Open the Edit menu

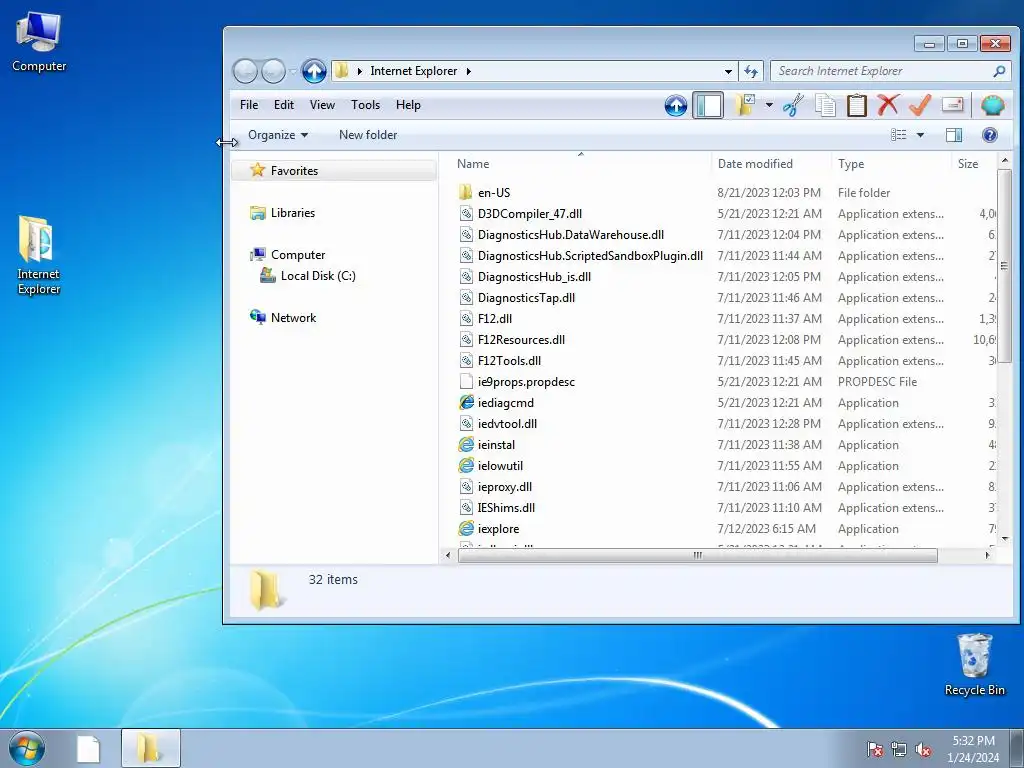[283, 105]
